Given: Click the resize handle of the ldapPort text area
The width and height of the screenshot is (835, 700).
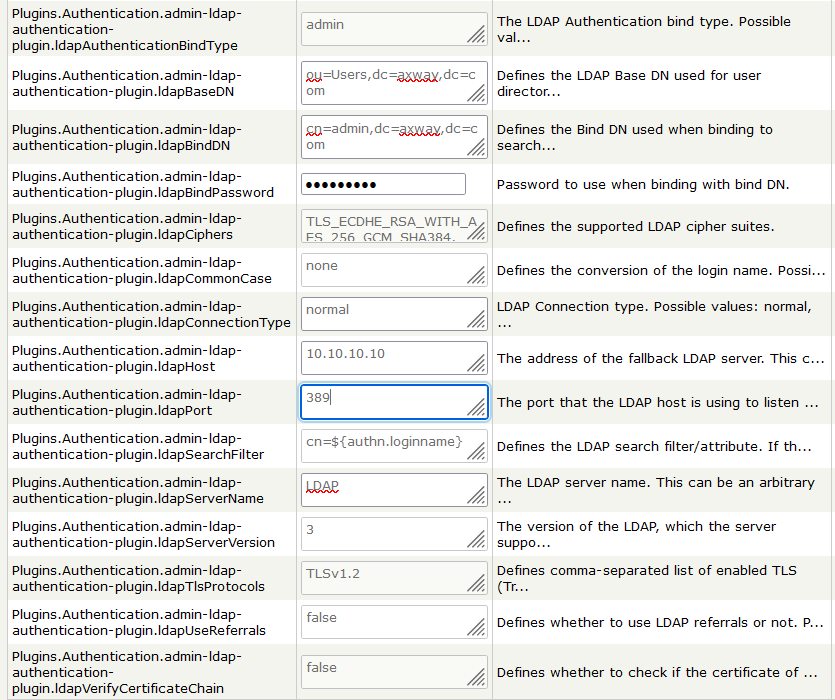Looking at the screenshot, I should pos(477,408).
